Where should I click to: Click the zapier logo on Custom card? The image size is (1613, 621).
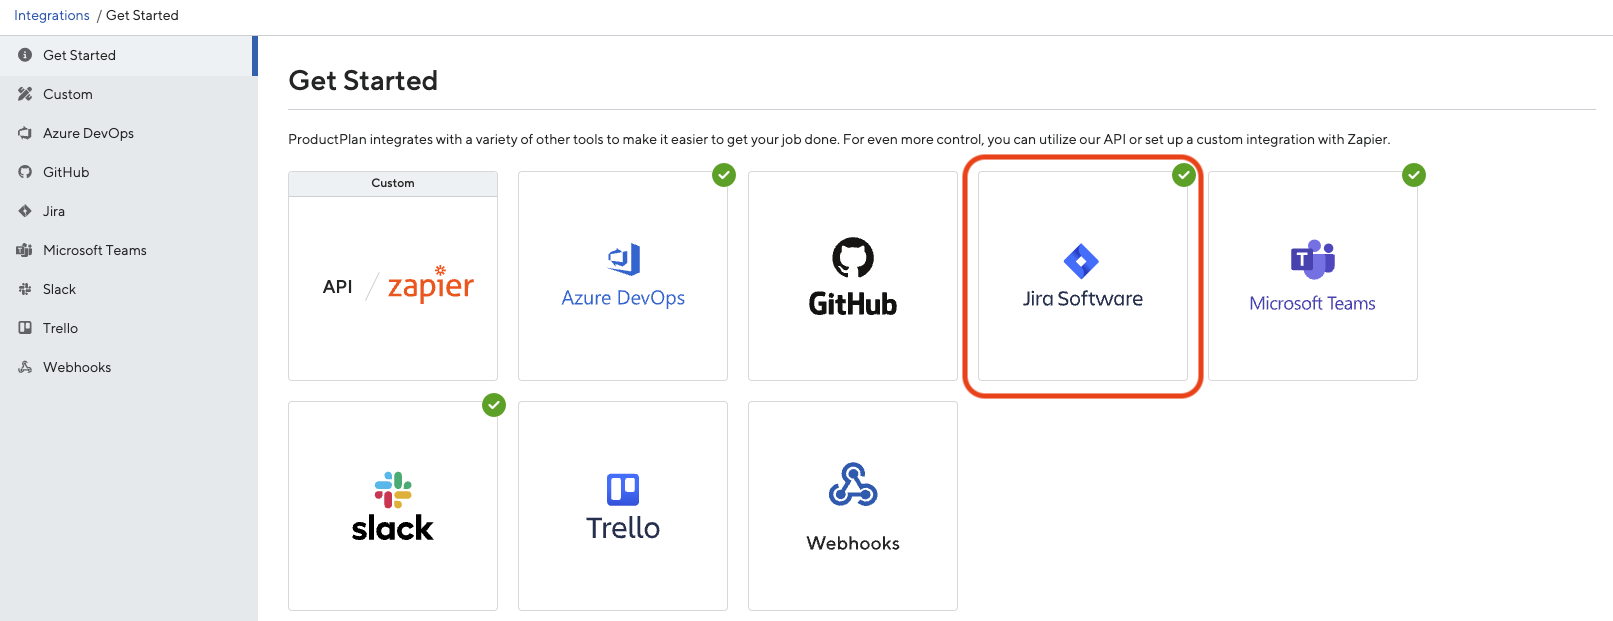click(431, 285)
